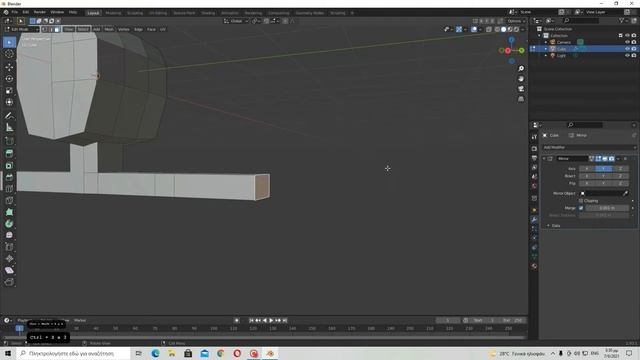Select the Extrude Region tool
The image size is (640, 360).
[x=9, y=153]
